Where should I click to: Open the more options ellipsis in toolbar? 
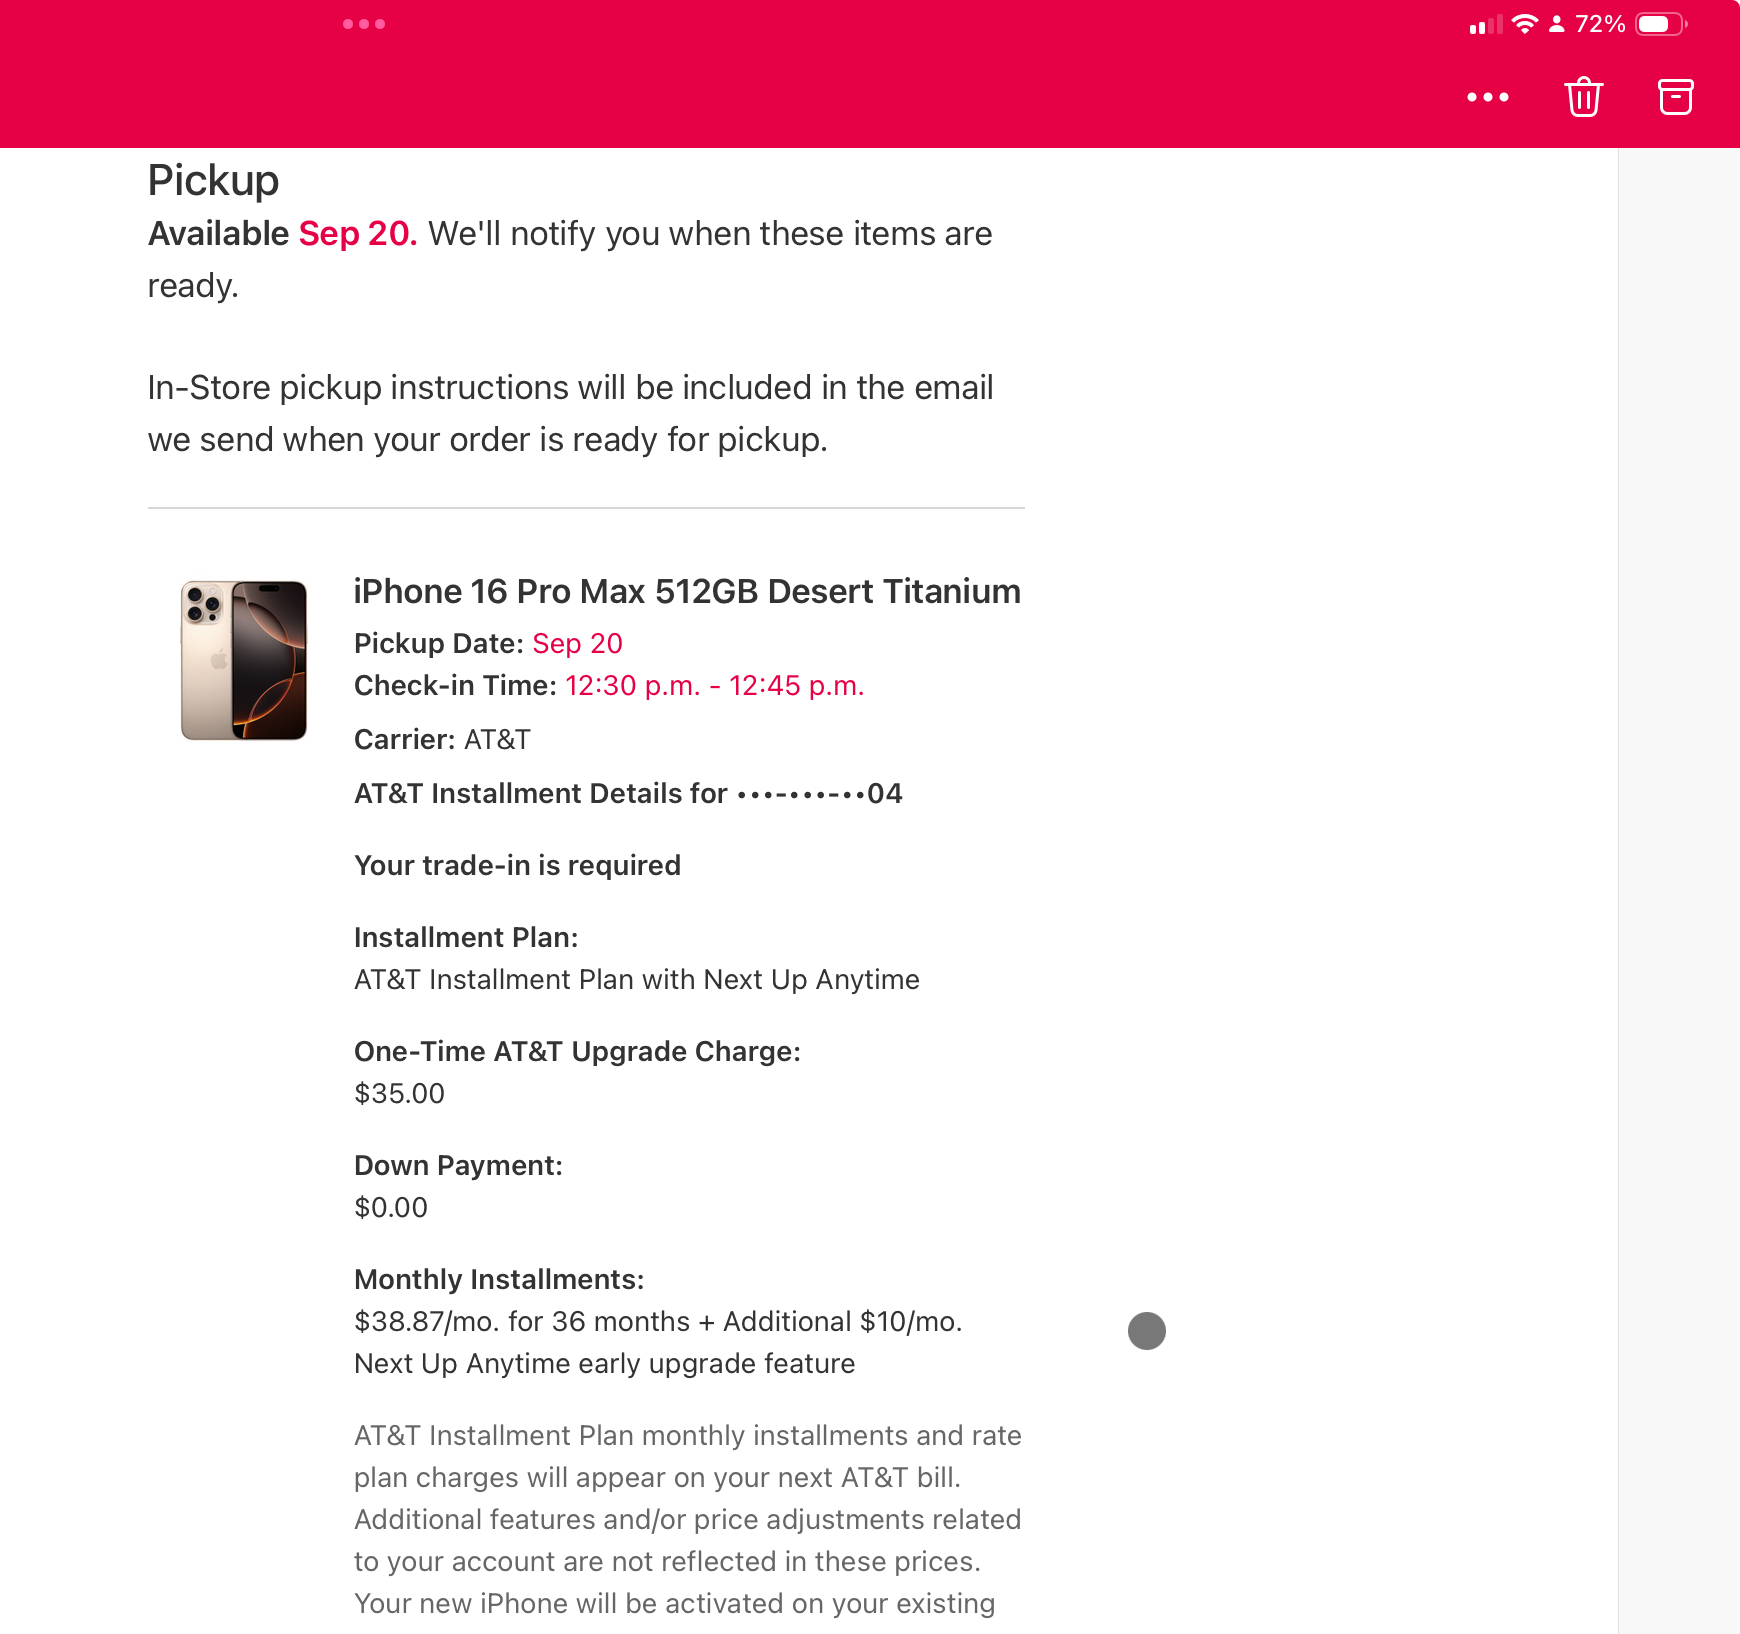tap(1488, 97)
